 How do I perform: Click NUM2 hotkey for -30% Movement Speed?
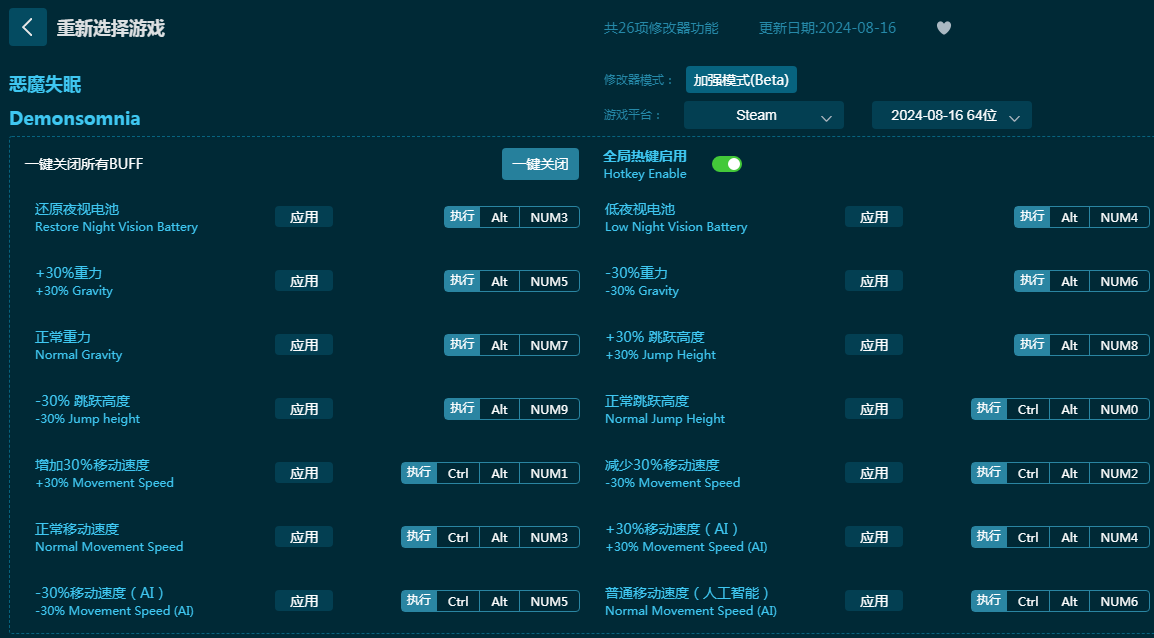tap(1119, 473)
